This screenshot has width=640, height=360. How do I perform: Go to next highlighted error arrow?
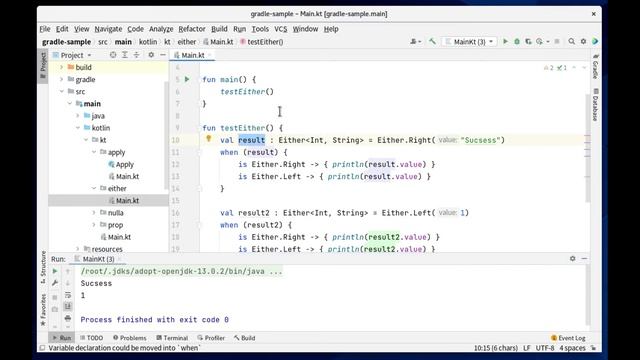pos(584,68)
